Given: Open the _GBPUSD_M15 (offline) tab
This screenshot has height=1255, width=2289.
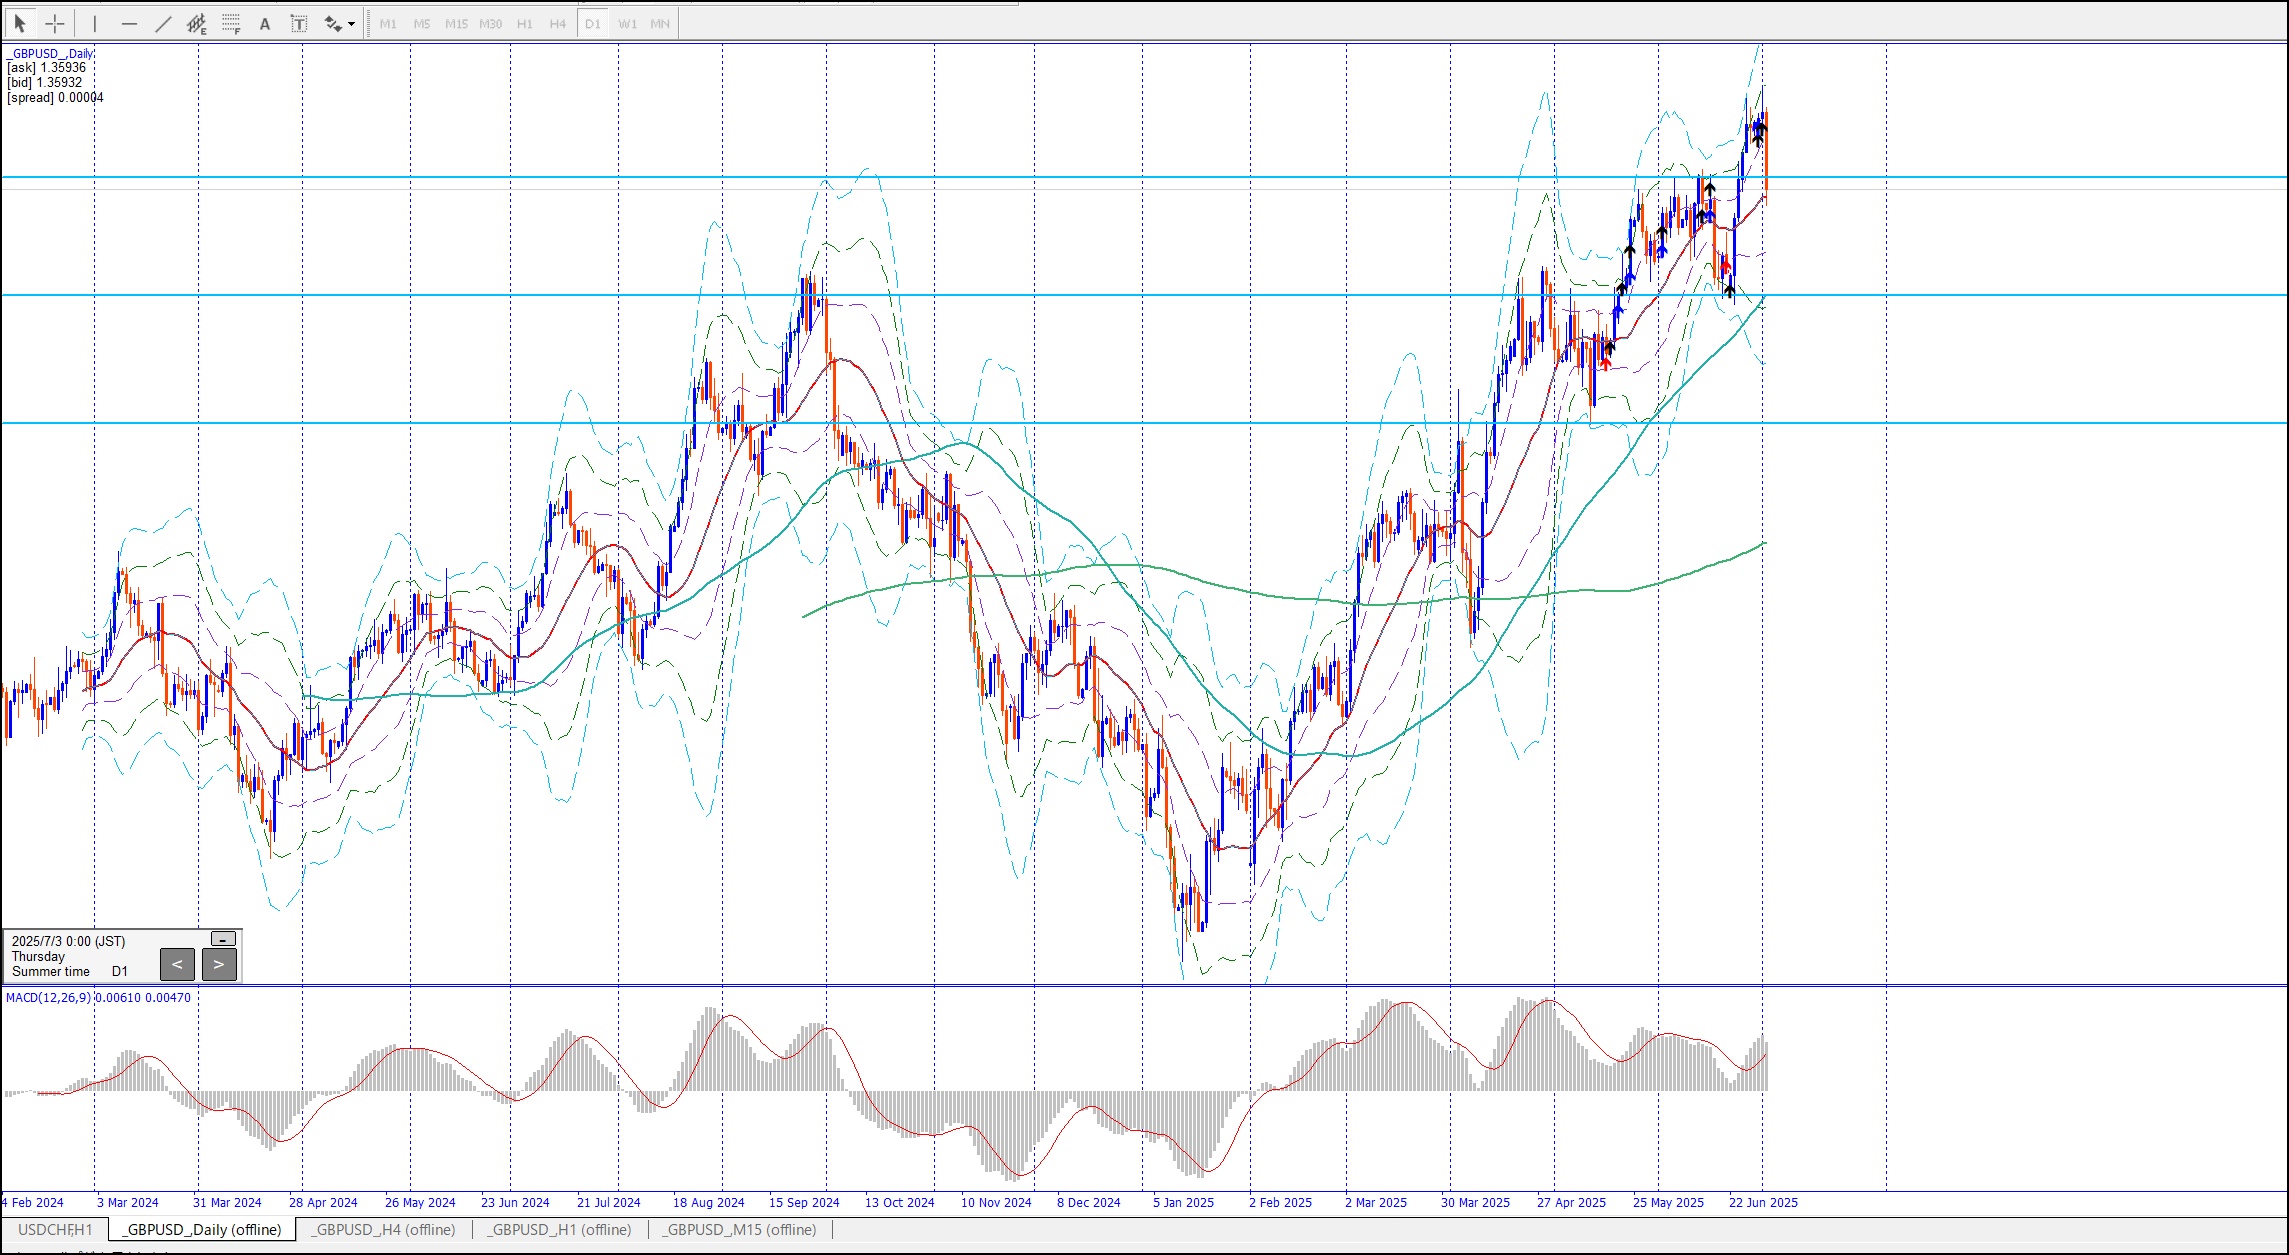Looking at the screenshot, I should click(740, 1230).
